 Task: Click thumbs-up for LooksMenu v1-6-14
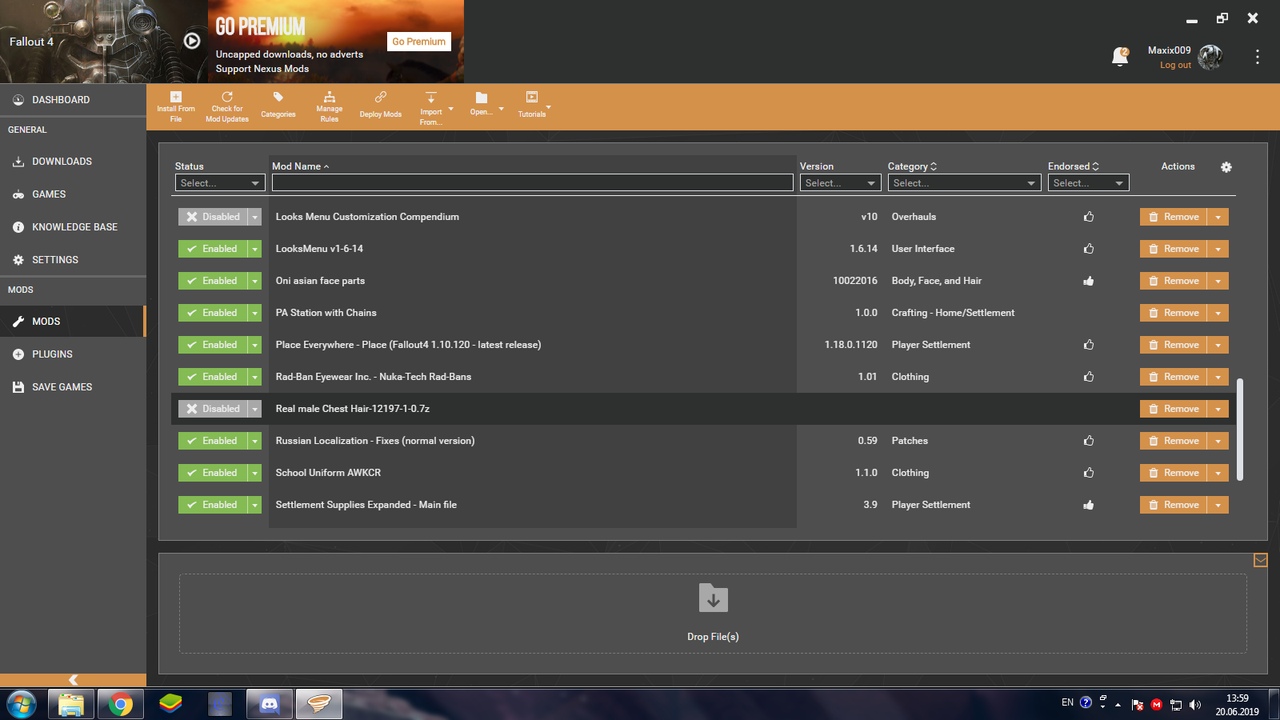click(x=1088, y=249)
